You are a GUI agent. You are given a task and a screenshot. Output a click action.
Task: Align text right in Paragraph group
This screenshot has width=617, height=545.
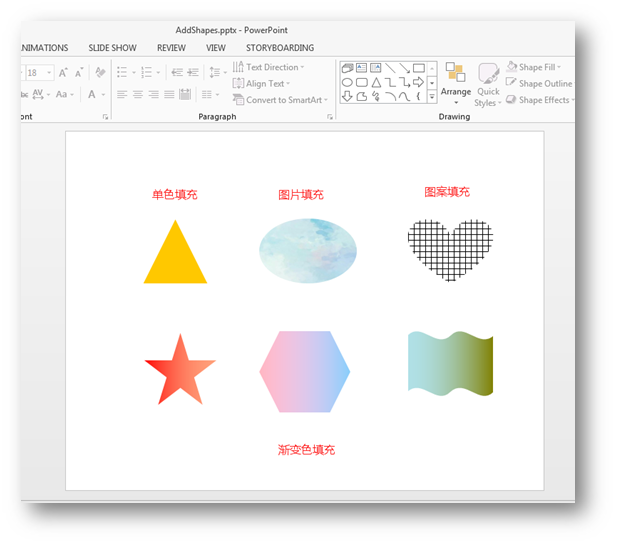click(153, 94)
